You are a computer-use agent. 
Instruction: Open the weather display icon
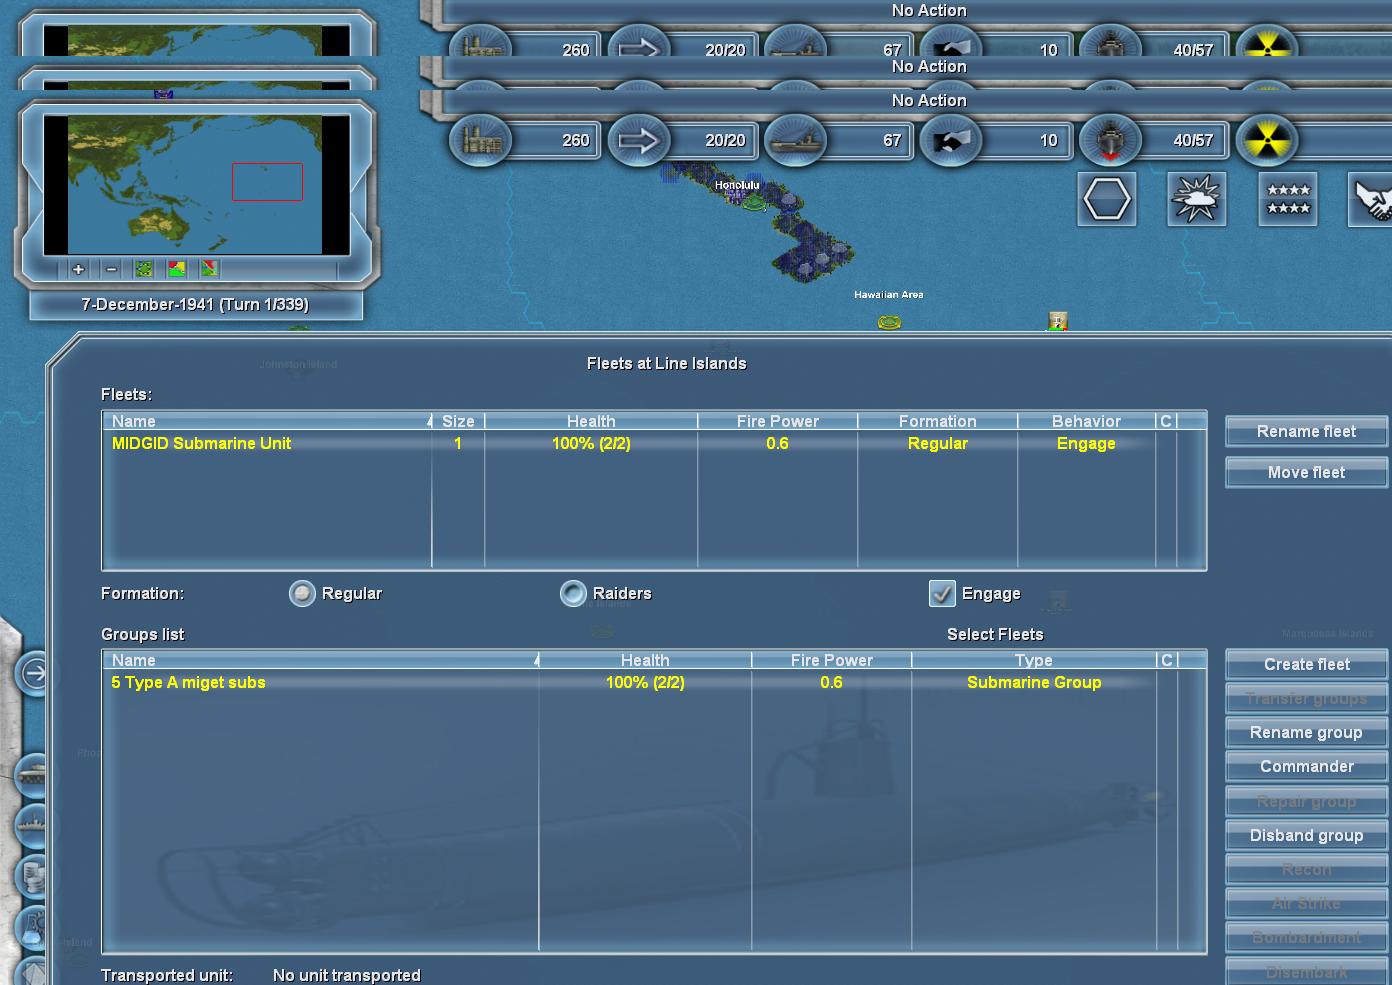(x=1197, y=199)
